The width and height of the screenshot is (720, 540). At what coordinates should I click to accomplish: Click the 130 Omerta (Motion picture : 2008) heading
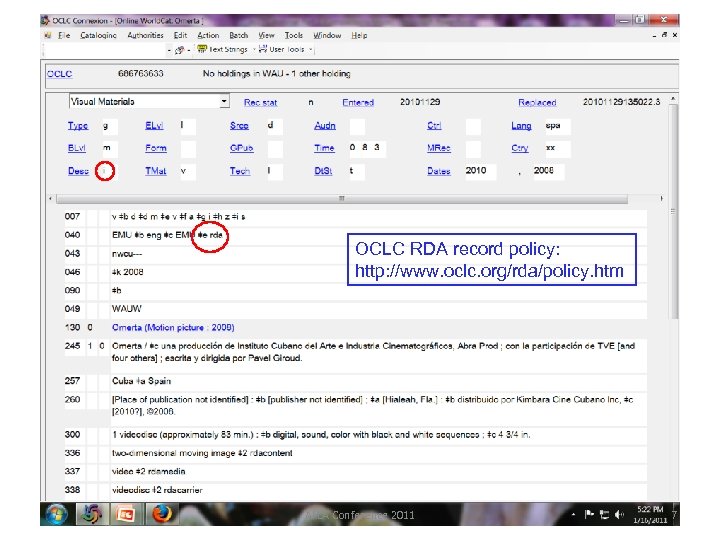[x=173, y=328]
